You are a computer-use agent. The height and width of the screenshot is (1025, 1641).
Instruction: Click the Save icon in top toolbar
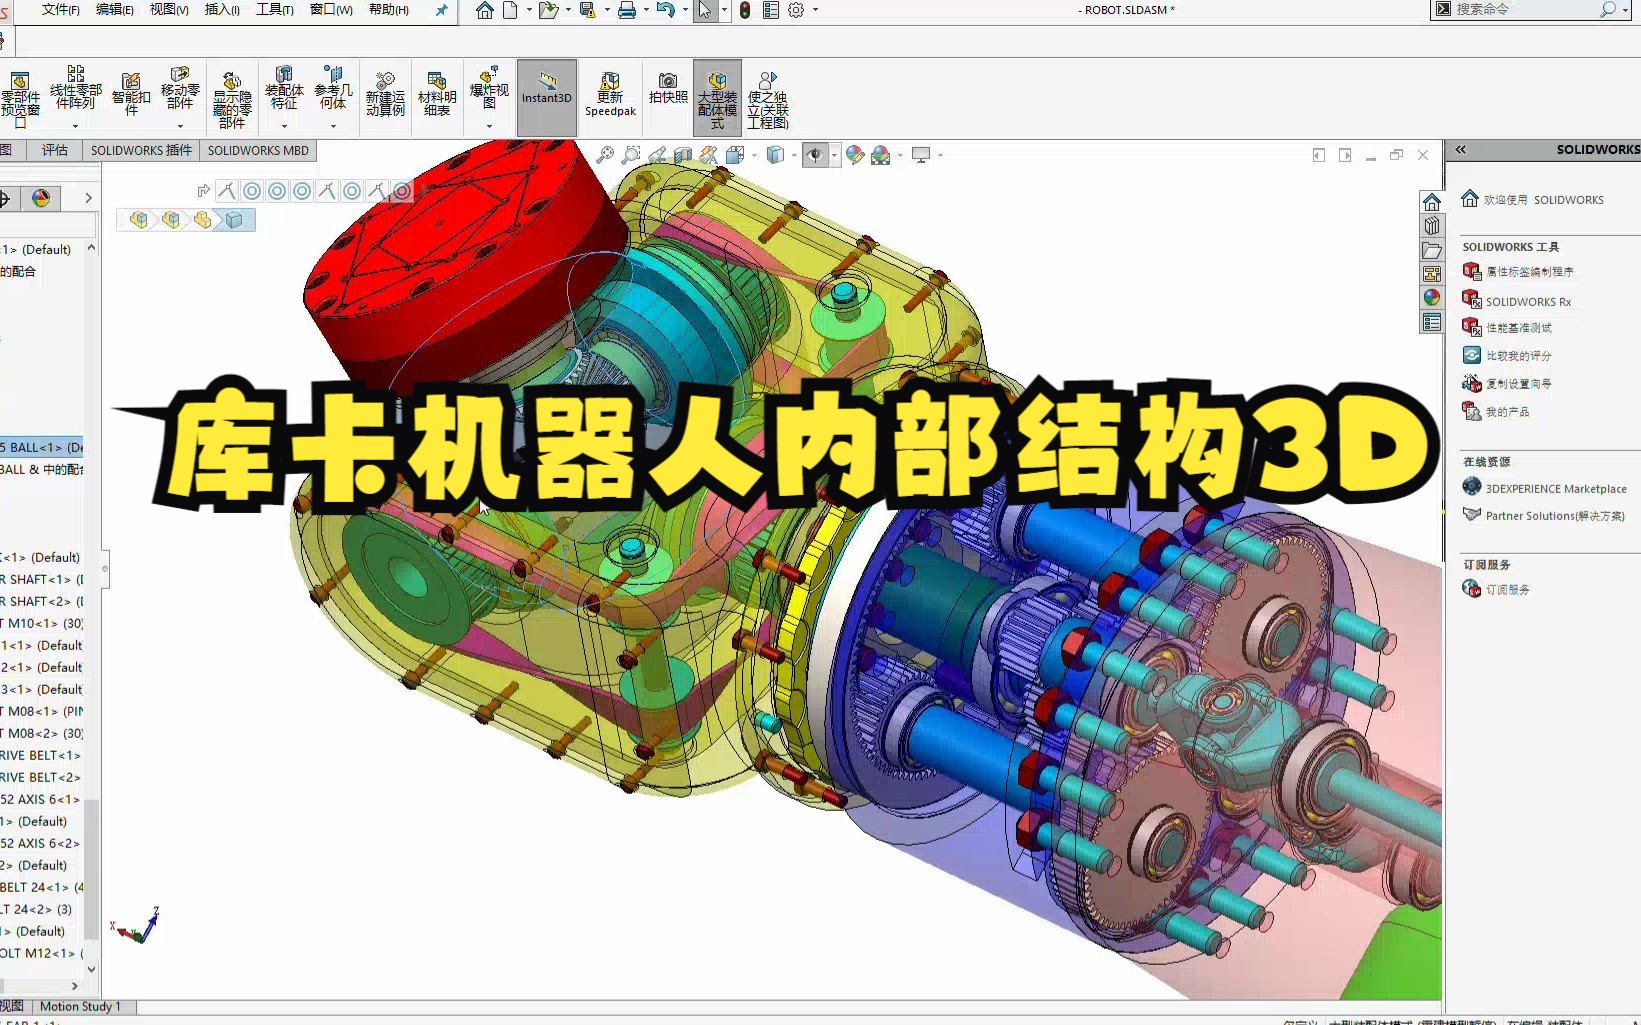[x=588, y=10]
